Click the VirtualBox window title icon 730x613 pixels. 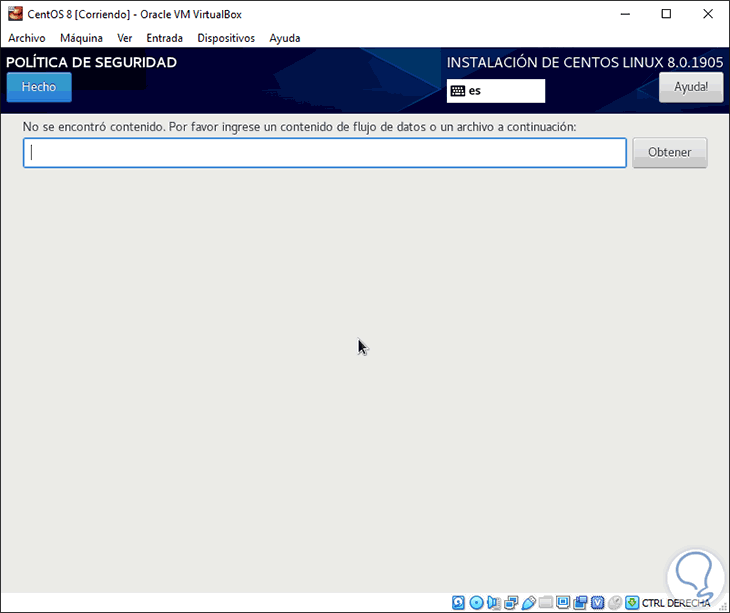pos(15,14)
